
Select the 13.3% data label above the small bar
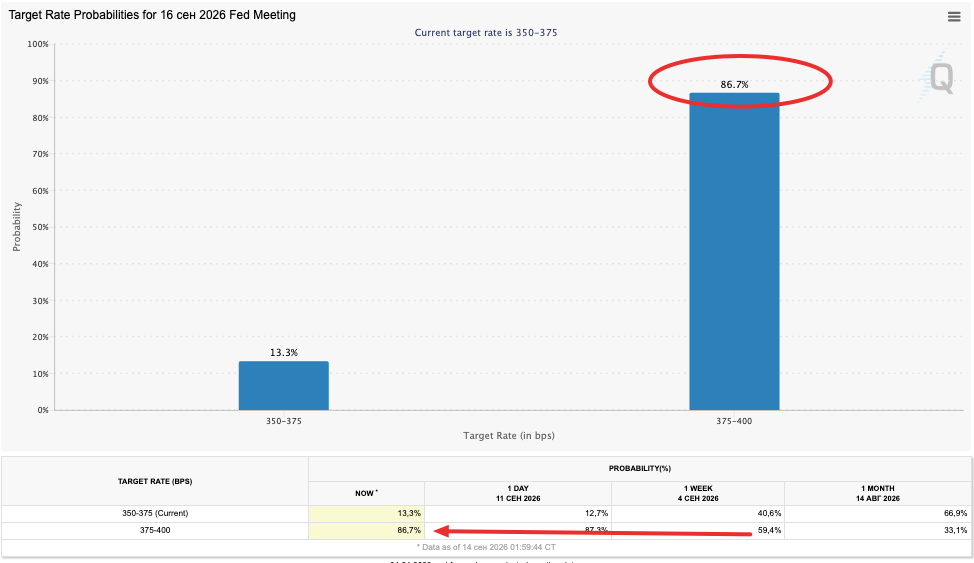(x=284, y=352)
